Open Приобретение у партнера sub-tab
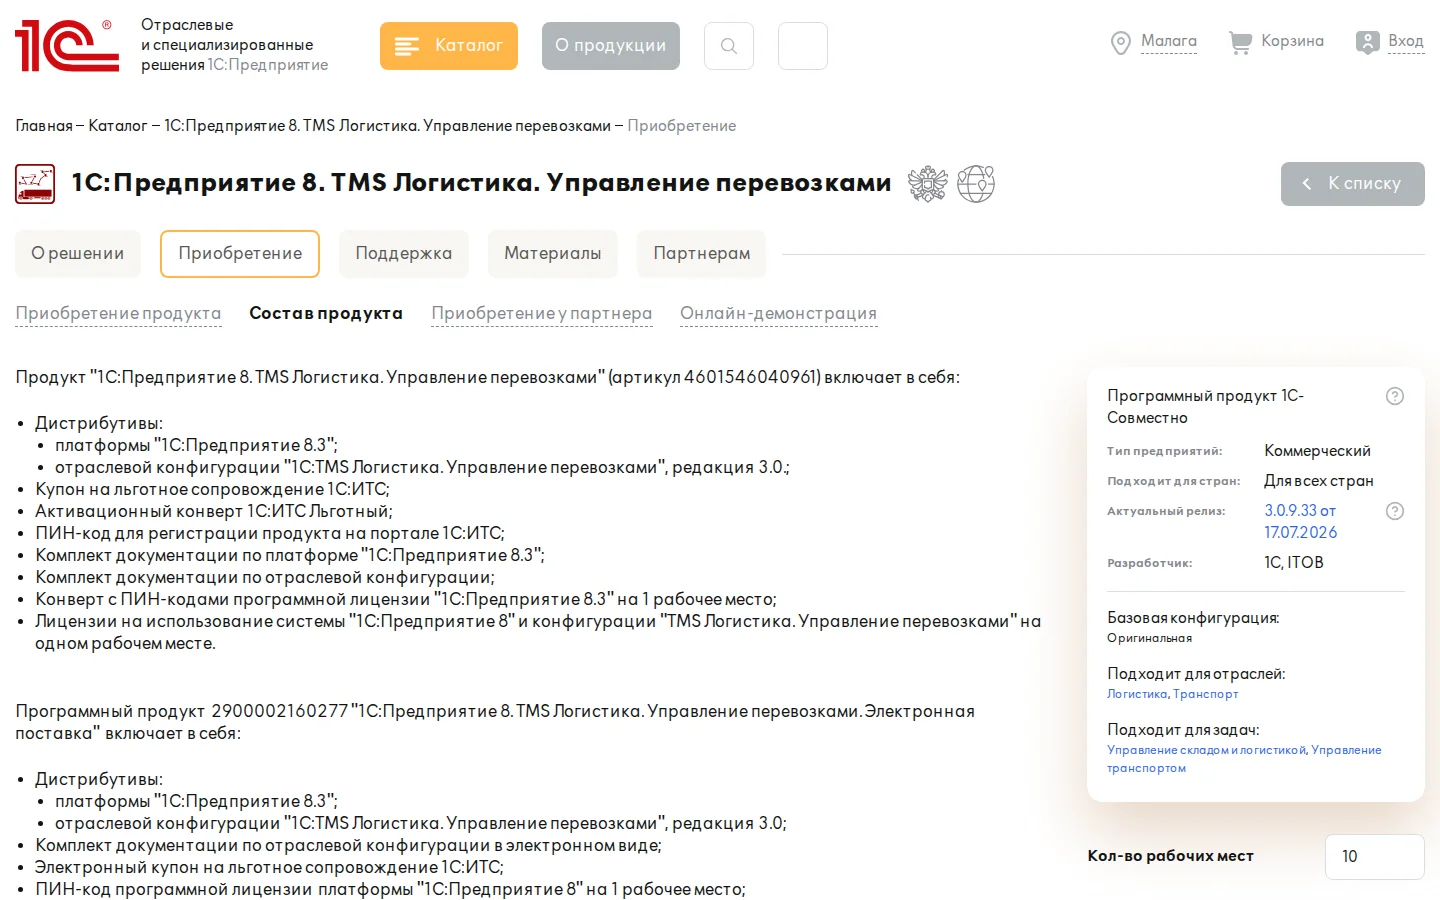Image resolution: width=1440 pixels, height=900 pixels. pos(542,314)
